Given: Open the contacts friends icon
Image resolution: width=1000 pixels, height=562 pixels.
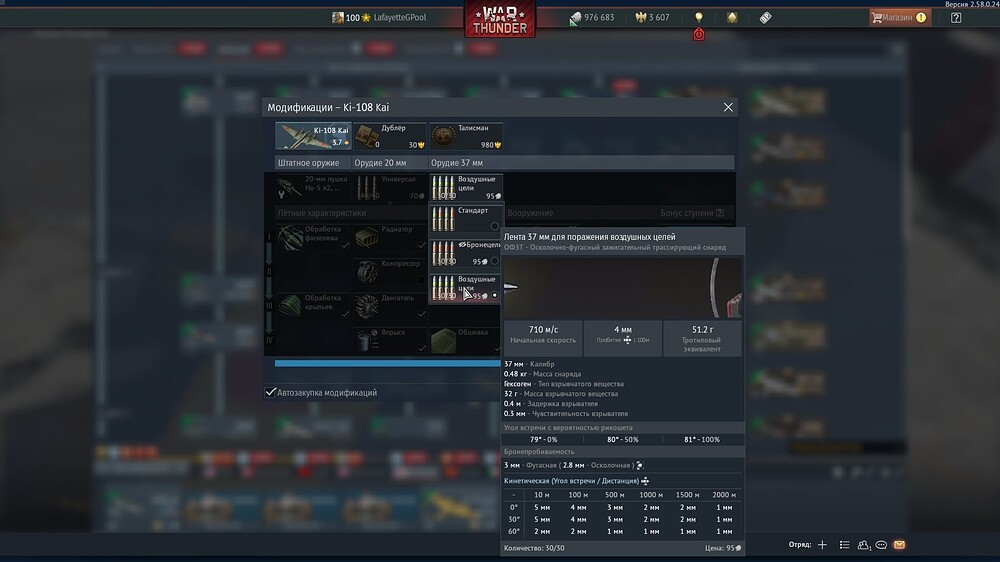Looking at the screenshot, I should tap(864, 545).
